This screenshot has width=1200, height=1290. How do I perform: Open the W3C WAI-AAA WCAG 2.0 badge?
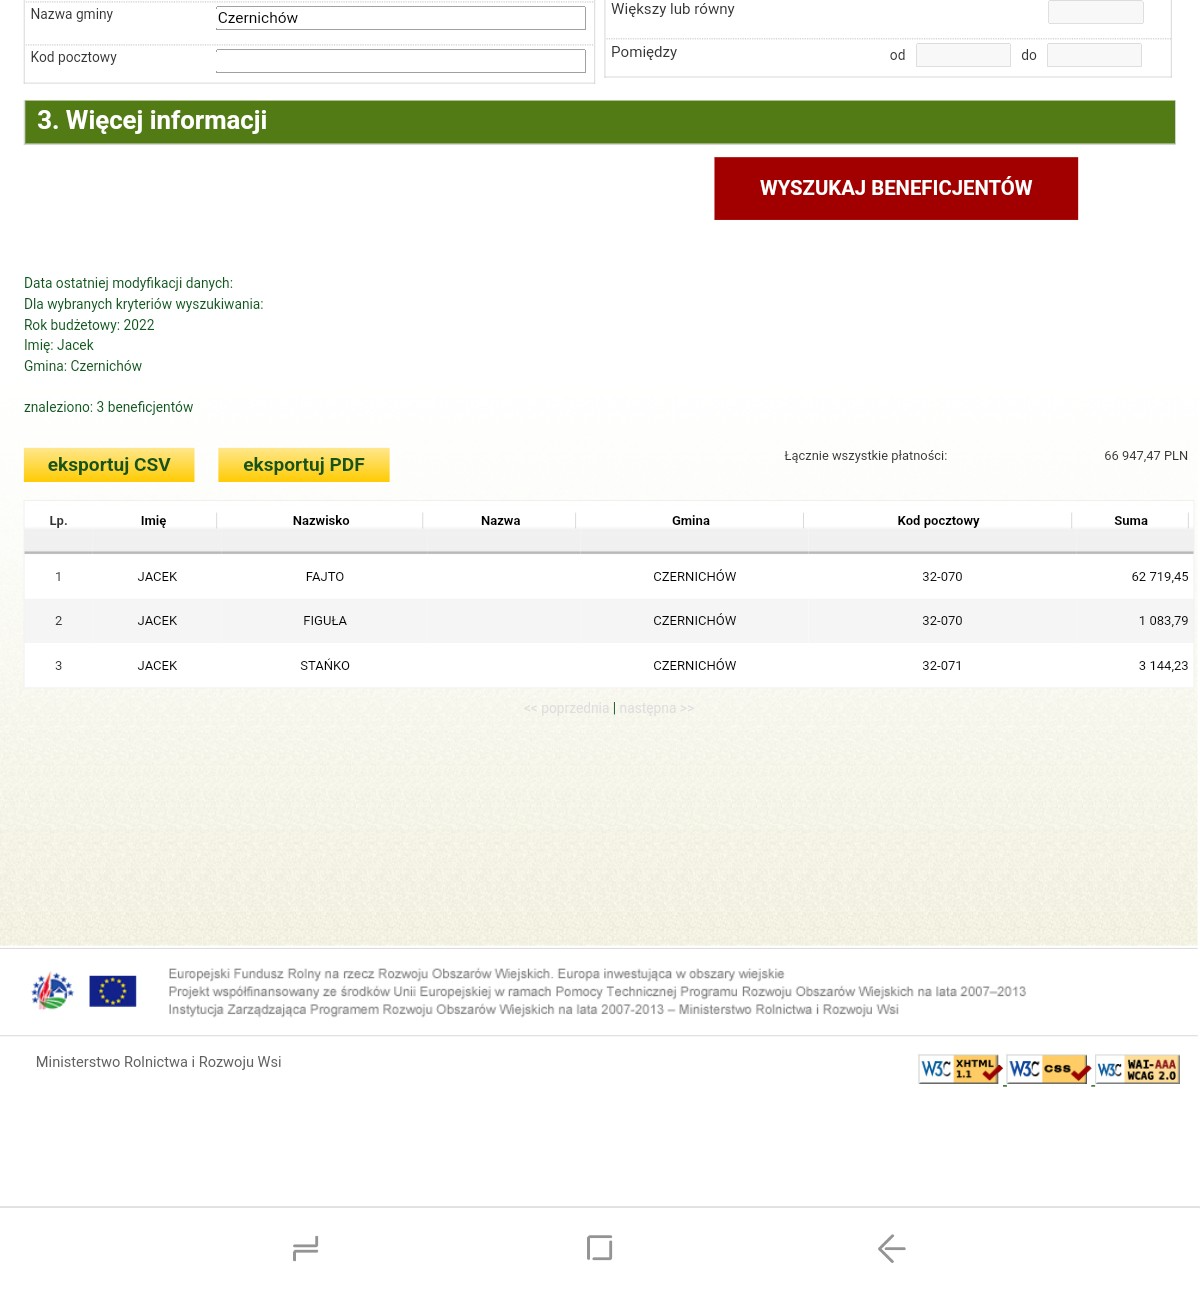tap(1137, 1069)
